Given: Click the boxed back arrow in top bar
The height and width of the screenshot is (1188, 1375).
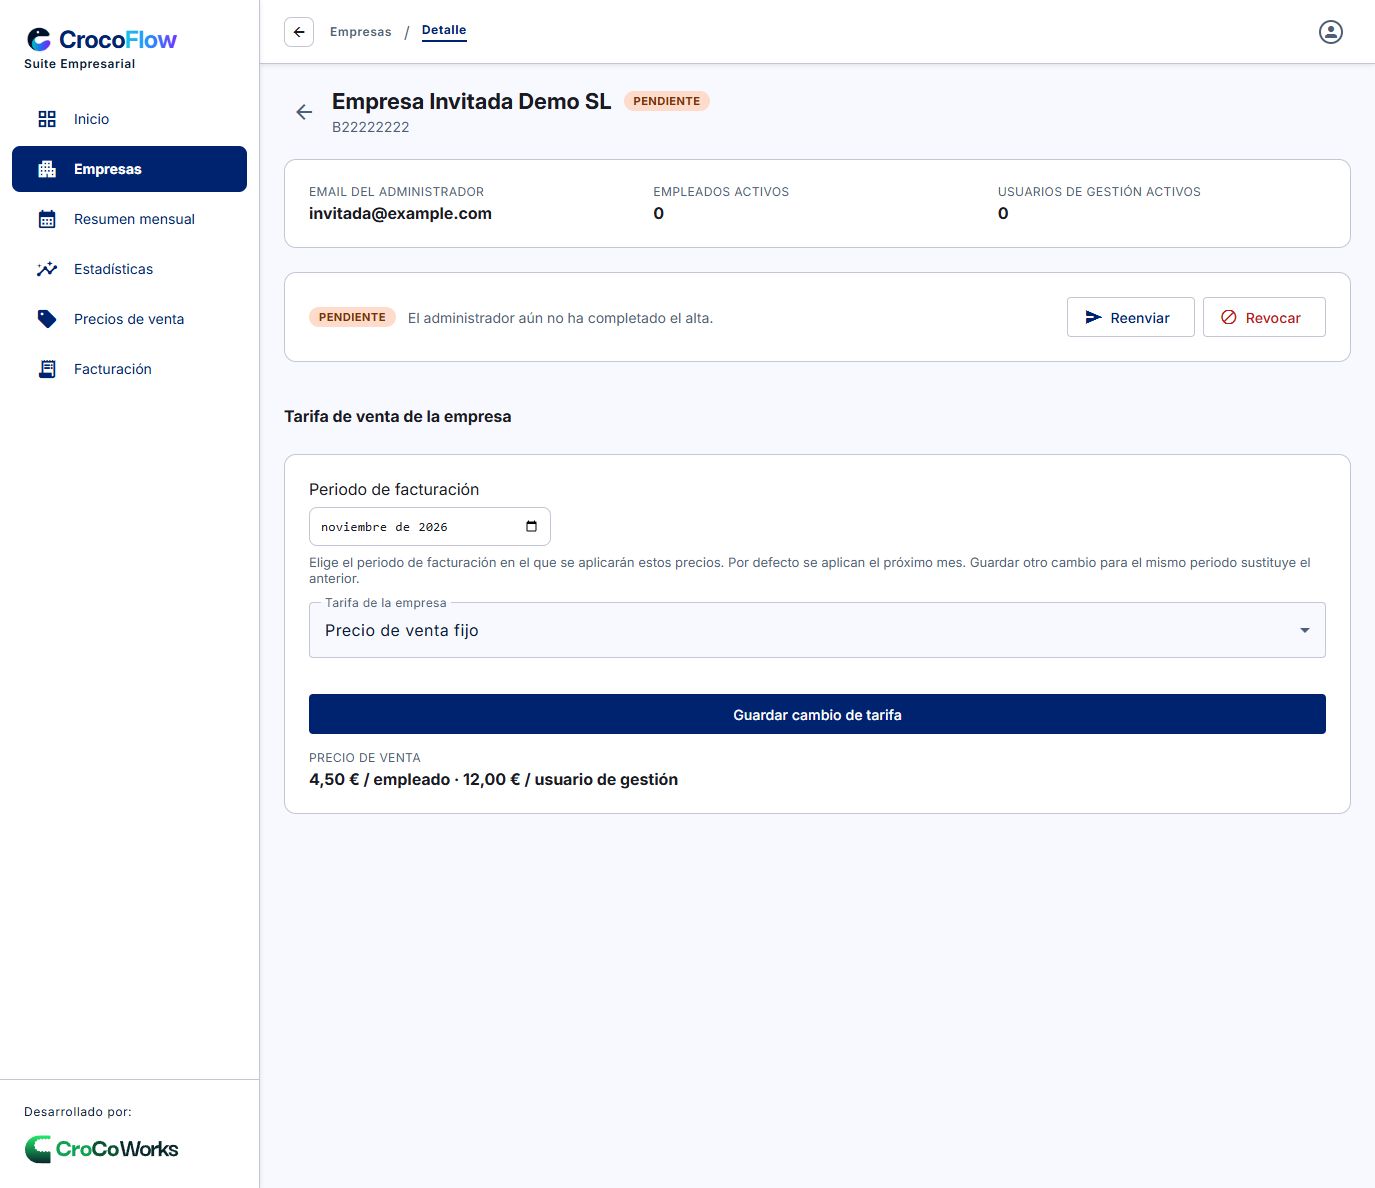Looking at the screenshot, I should [299, 32].
